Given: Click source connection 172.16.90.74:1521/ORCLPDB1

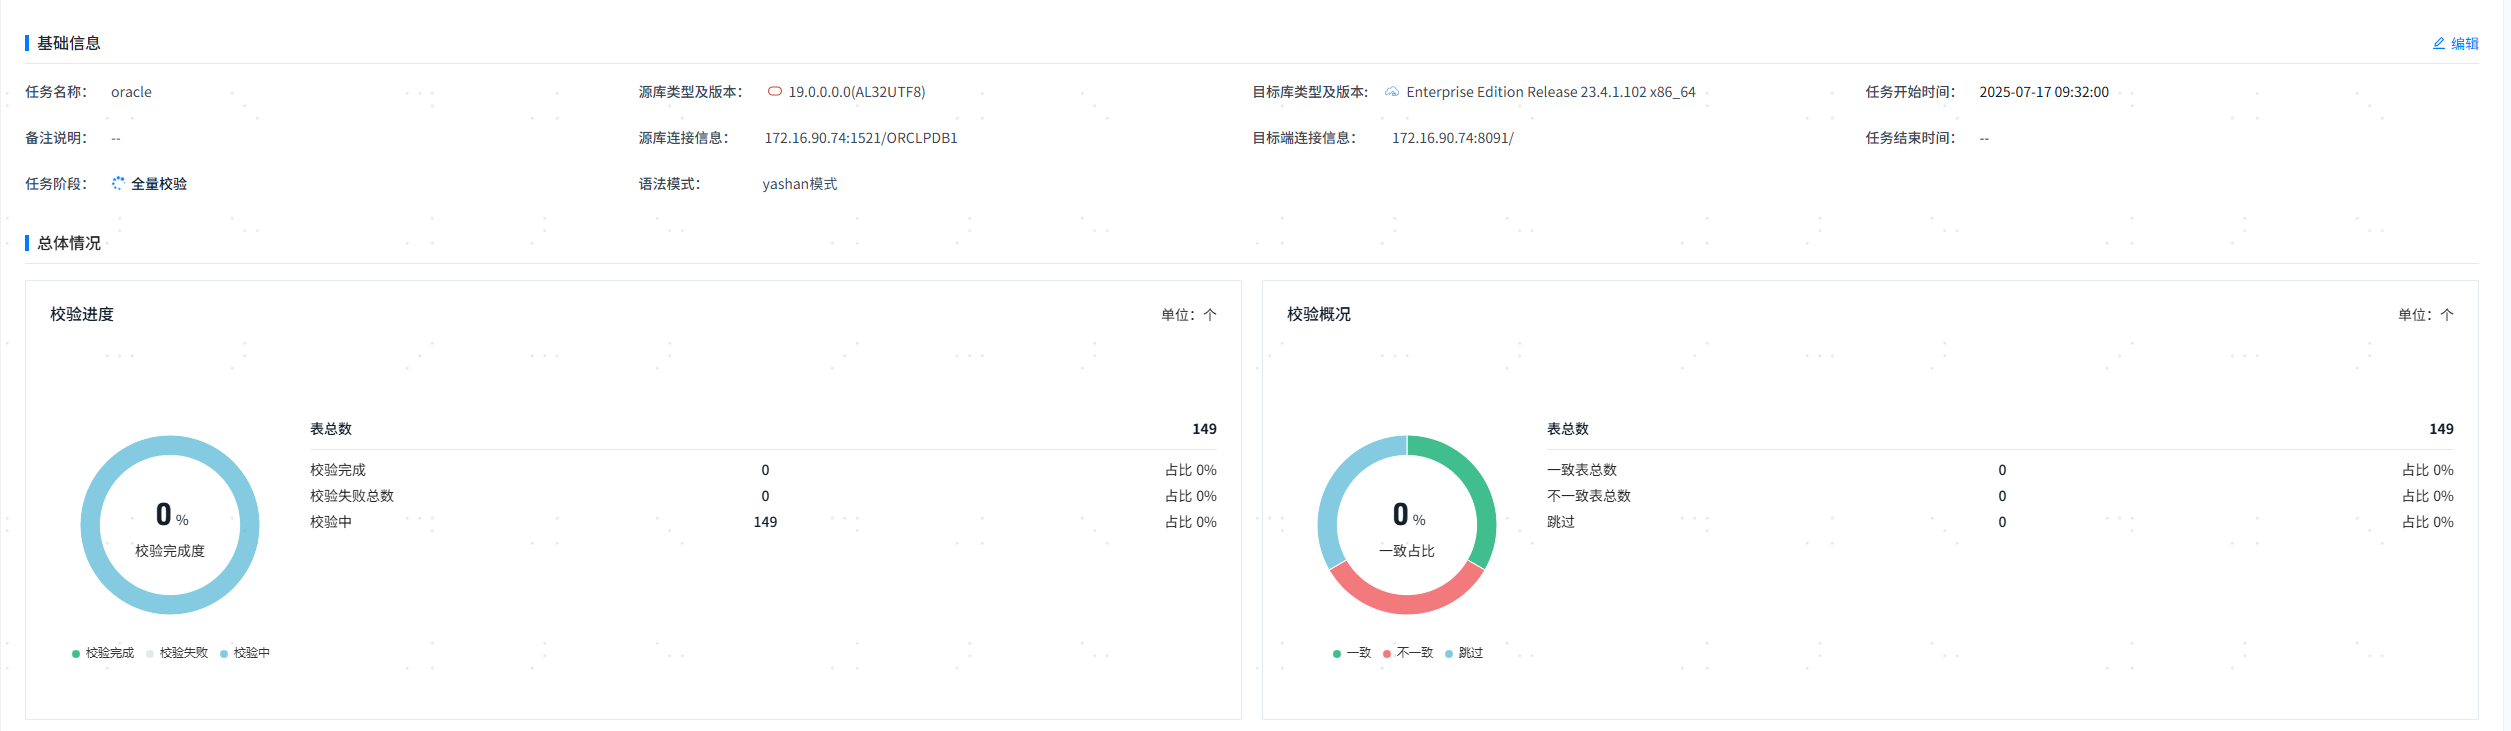Looking at the screenshot, I should tap(861, 138).
